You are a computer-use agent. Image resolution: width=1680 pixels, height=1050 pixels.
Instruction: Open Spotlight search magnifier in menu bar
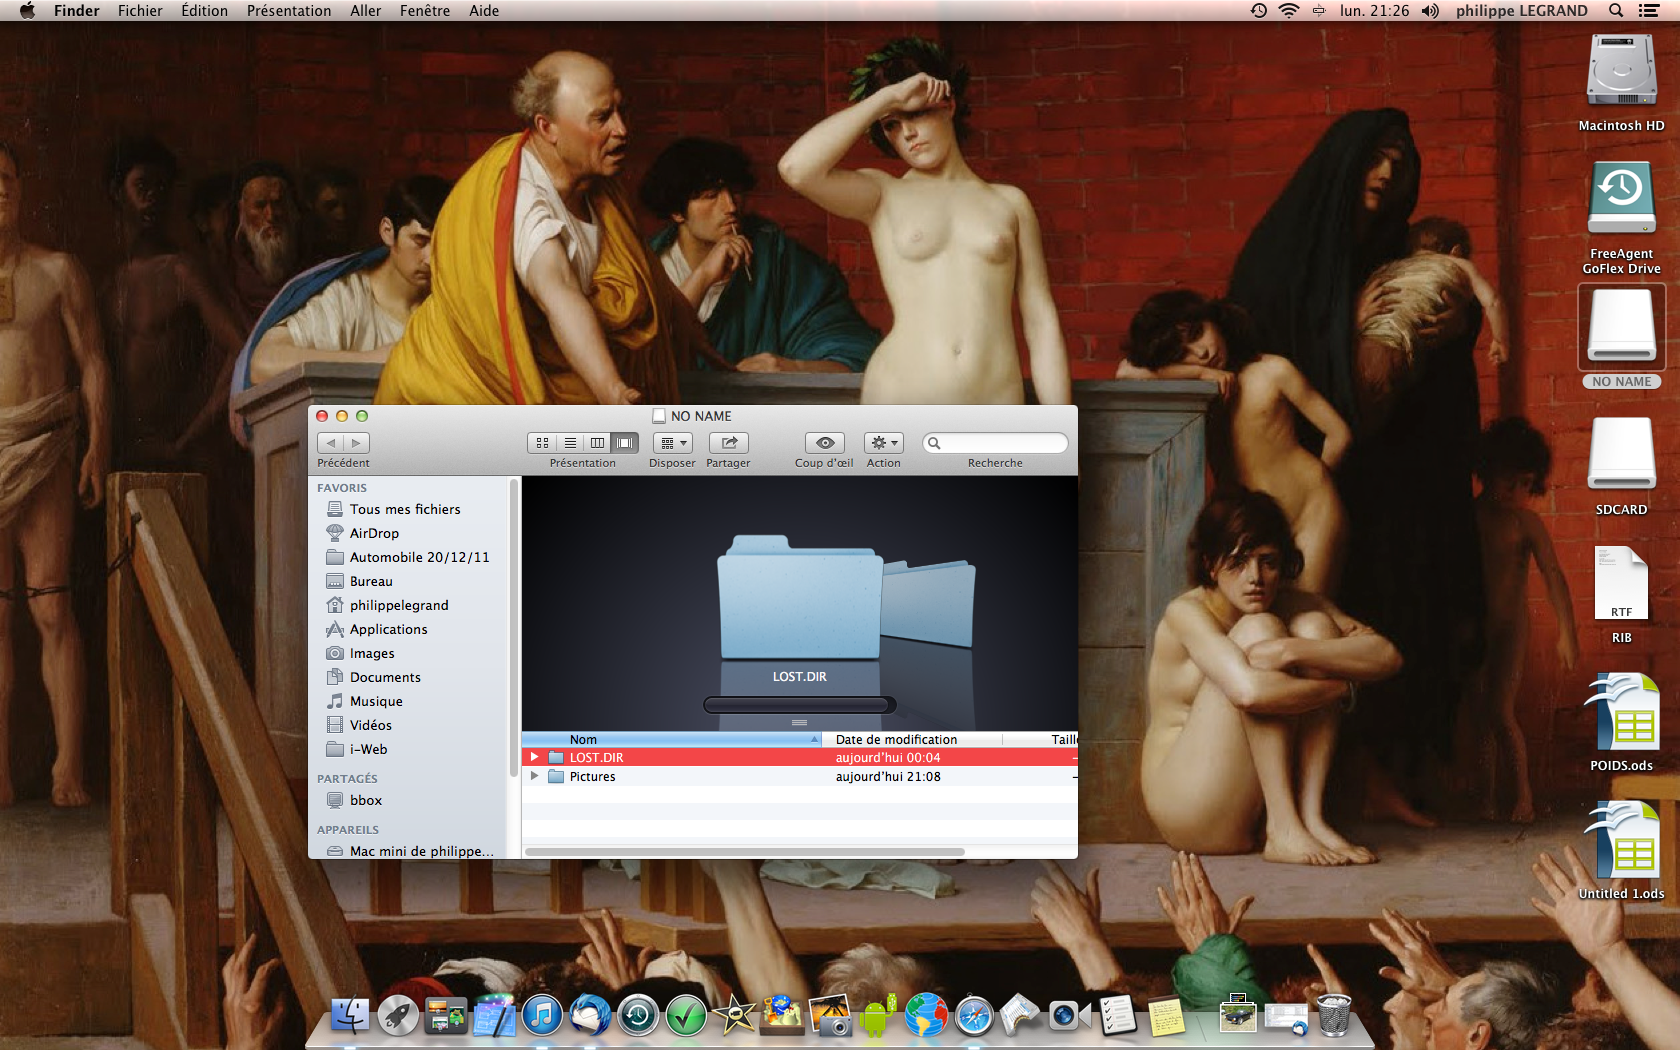coord(1615,11)
